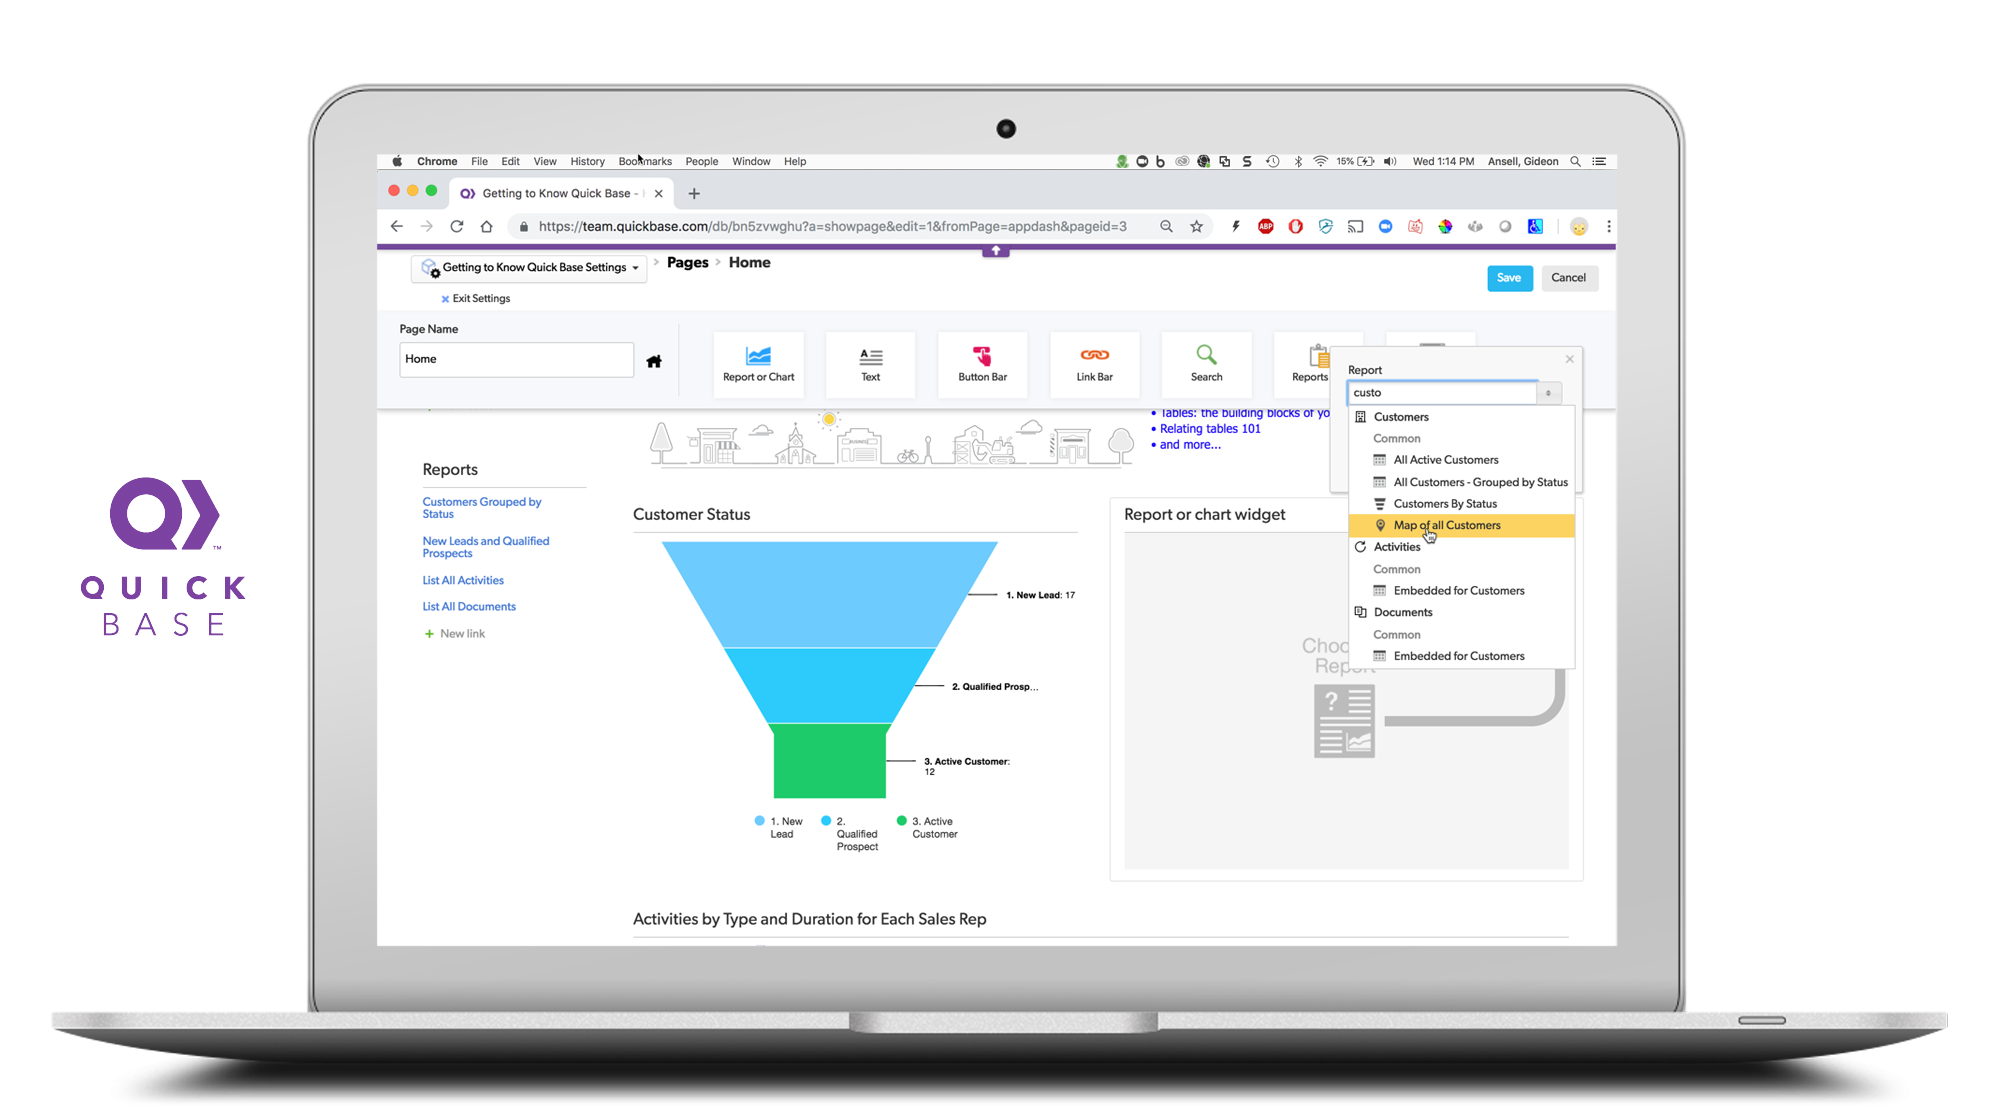
Task: Bookmark this page with the star icon
Action: click(1196, 226)
